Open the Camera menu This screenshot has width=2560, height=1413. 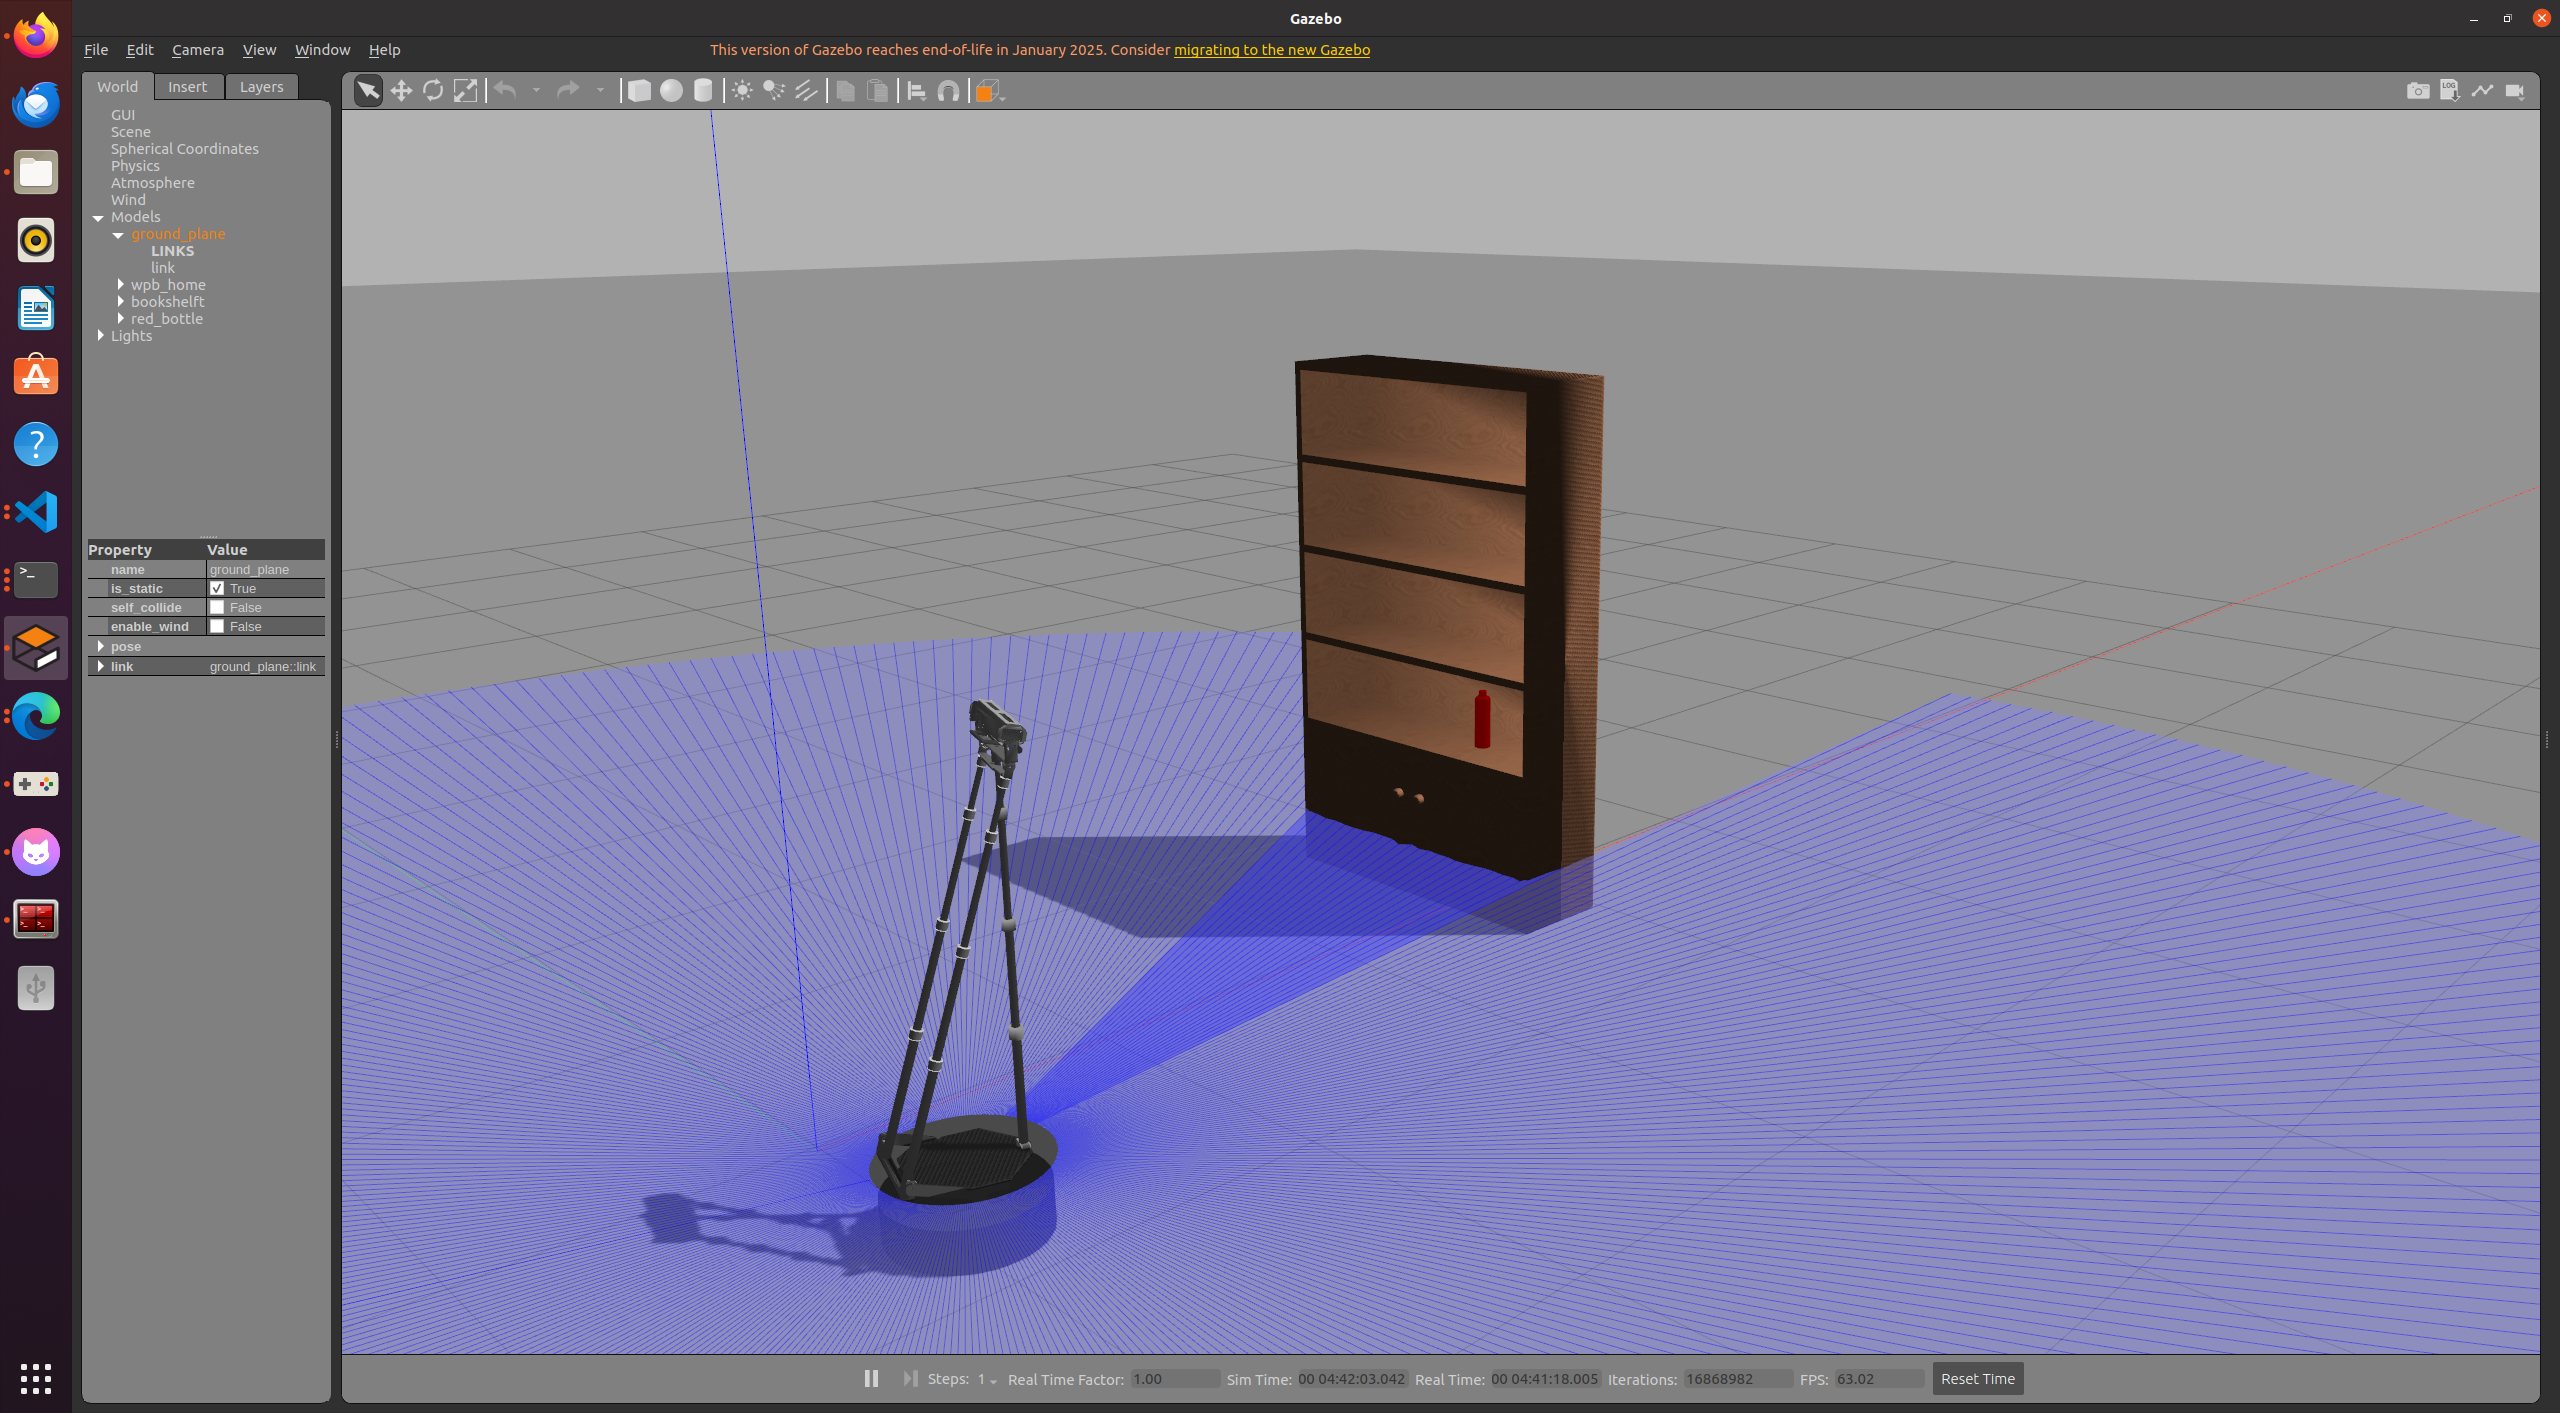coord(197,49)
